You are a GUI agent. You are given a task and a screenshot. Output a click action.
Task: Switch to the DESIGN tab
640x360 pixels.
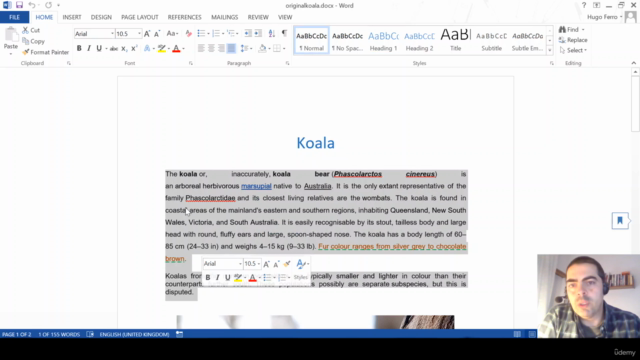pyautogui.click(x=101, y=17)
